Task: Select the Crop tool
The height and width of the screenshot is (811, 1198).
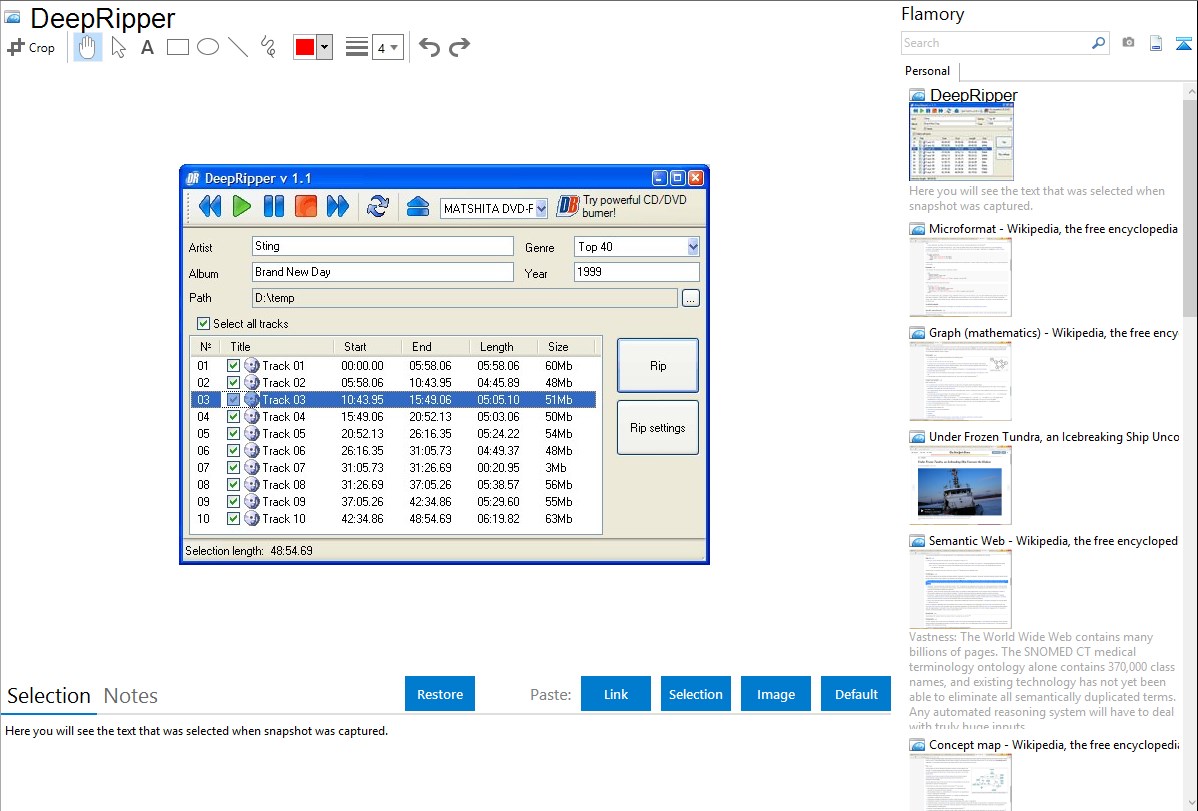Action: click(x=31, y=47)
